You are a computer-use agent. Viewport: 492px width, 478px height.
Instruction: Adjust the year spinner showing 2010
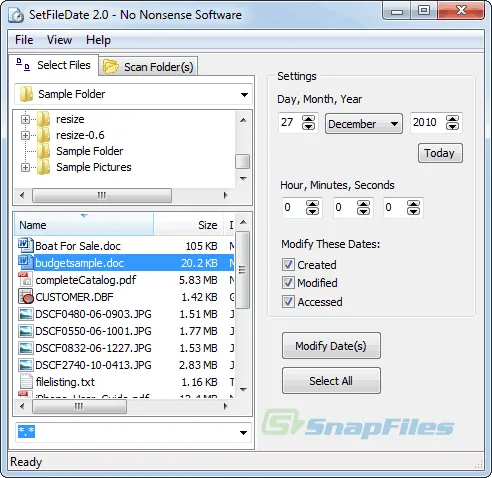click(452, 123)
